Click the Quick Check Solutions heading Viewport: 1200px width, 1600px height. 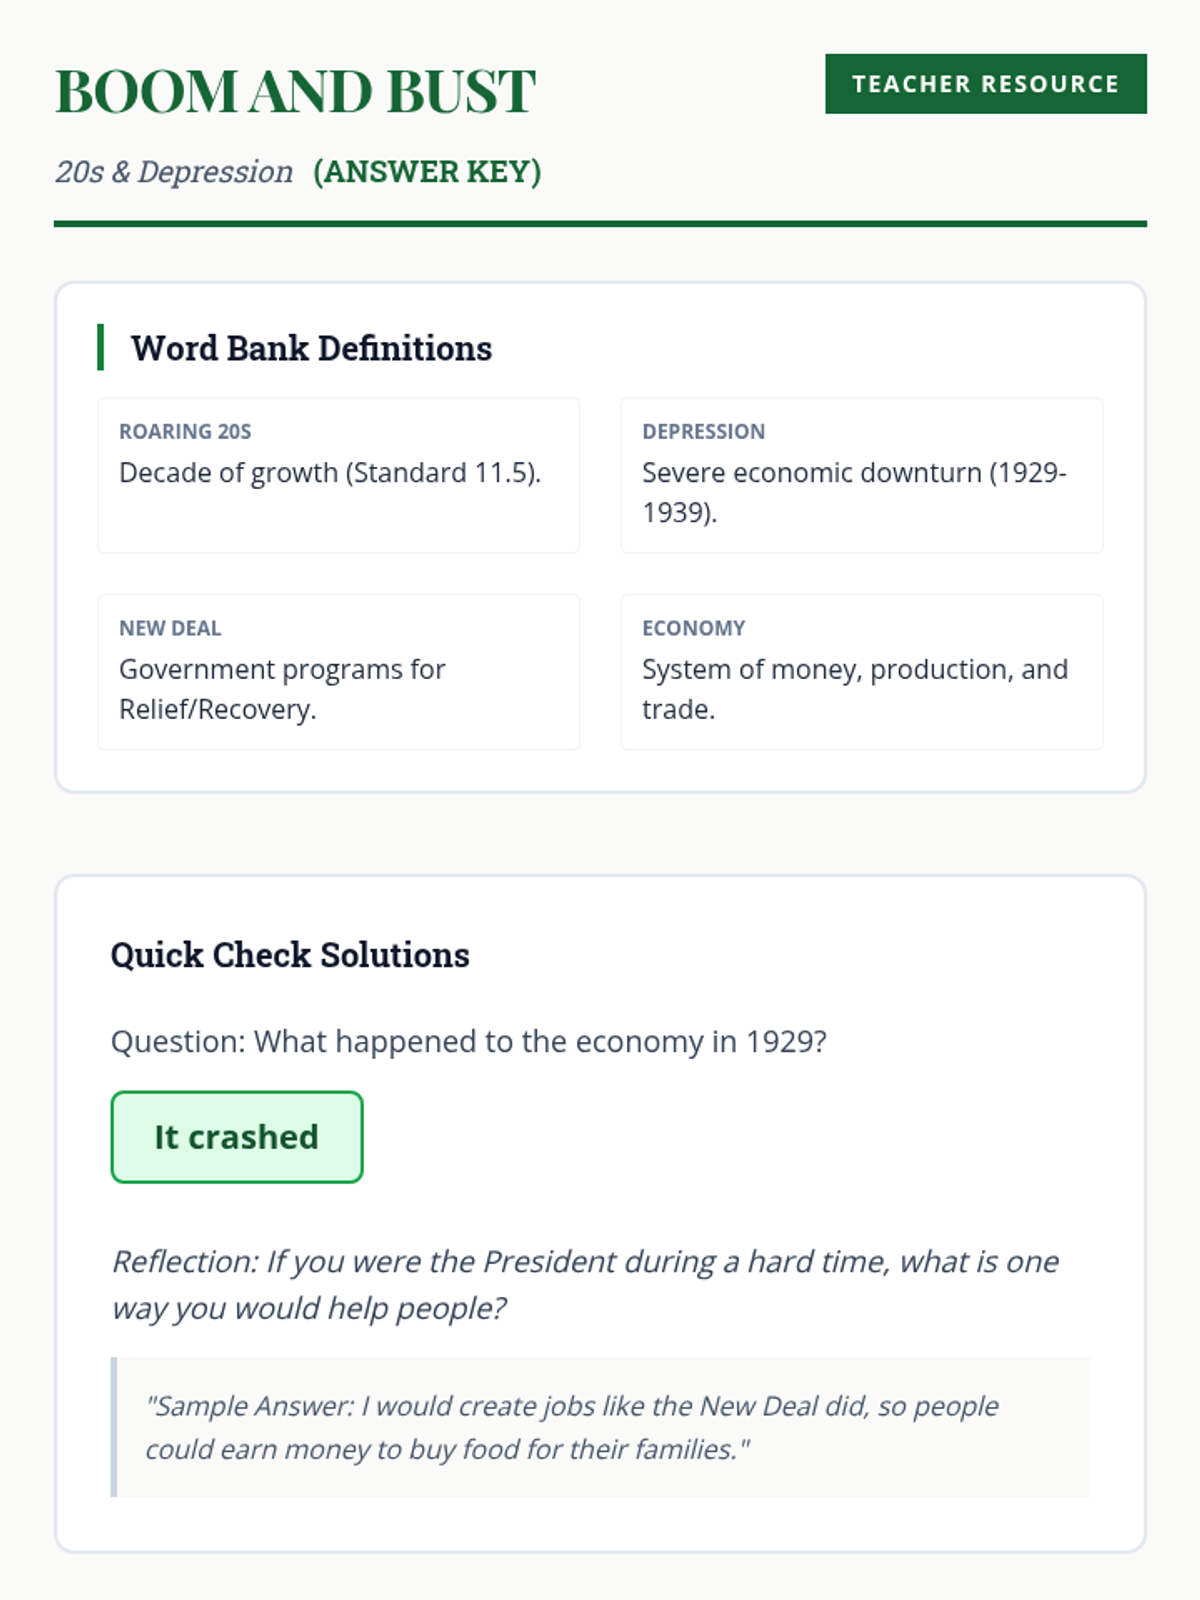[x=290, y=955]
